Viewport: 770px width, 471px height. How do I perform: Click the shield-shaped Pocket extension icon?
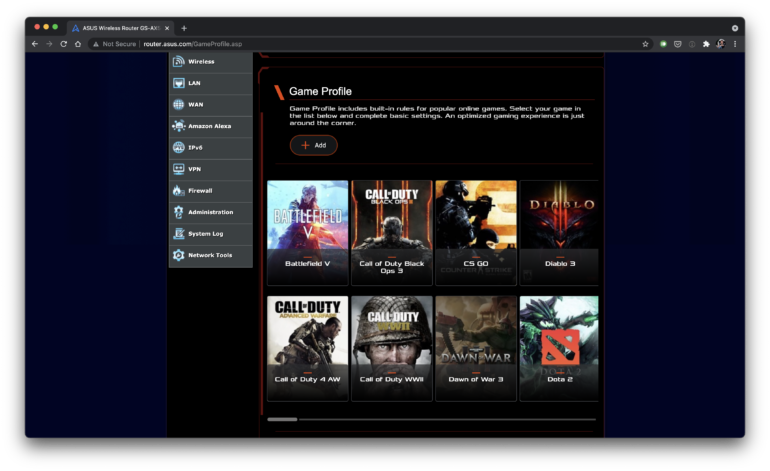click(678, 44)
